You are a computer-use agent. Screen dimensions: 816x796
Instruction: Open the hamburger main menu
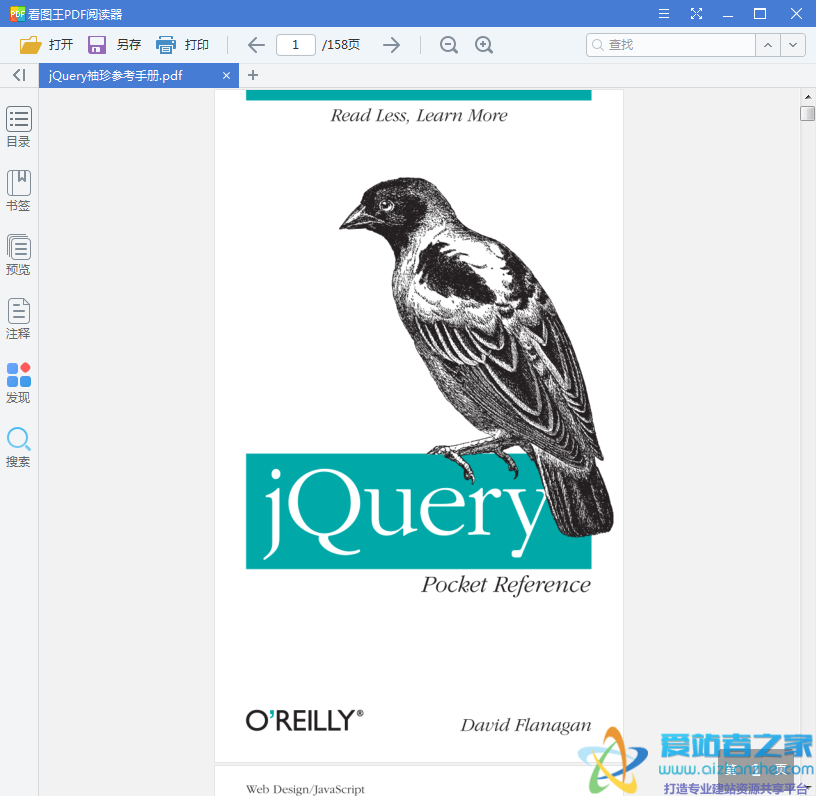click(x=664, y=14)
